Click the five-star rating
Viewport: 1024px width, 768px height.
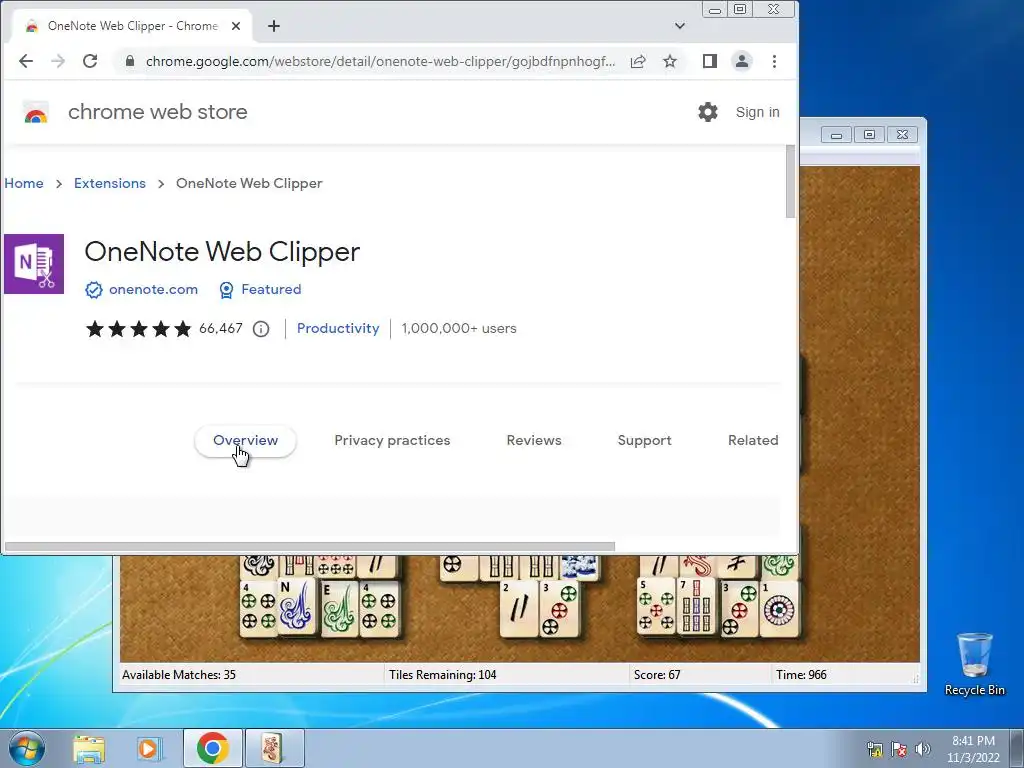pyautogui.click(x=138, y=328)
